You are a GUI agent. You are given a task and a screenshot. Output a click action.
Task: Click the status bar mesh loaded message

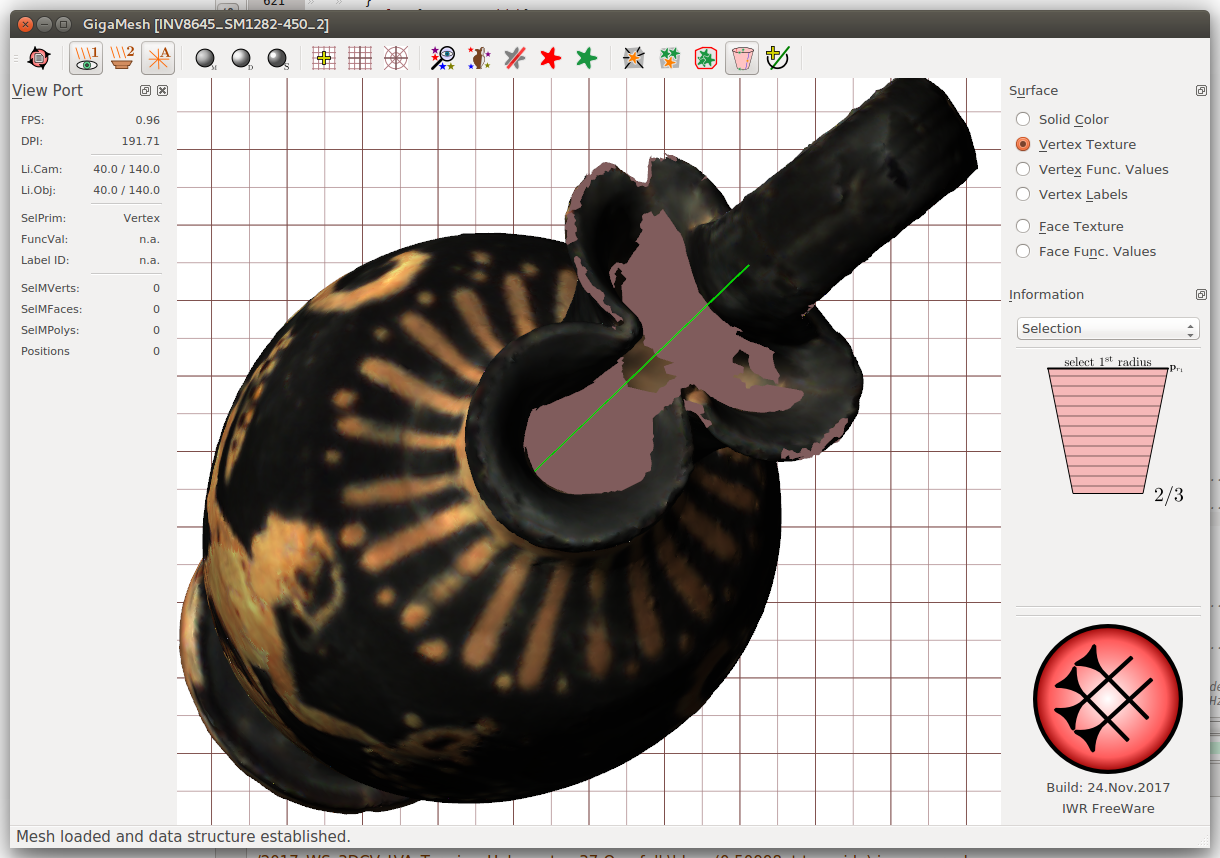tap(182, 836)
